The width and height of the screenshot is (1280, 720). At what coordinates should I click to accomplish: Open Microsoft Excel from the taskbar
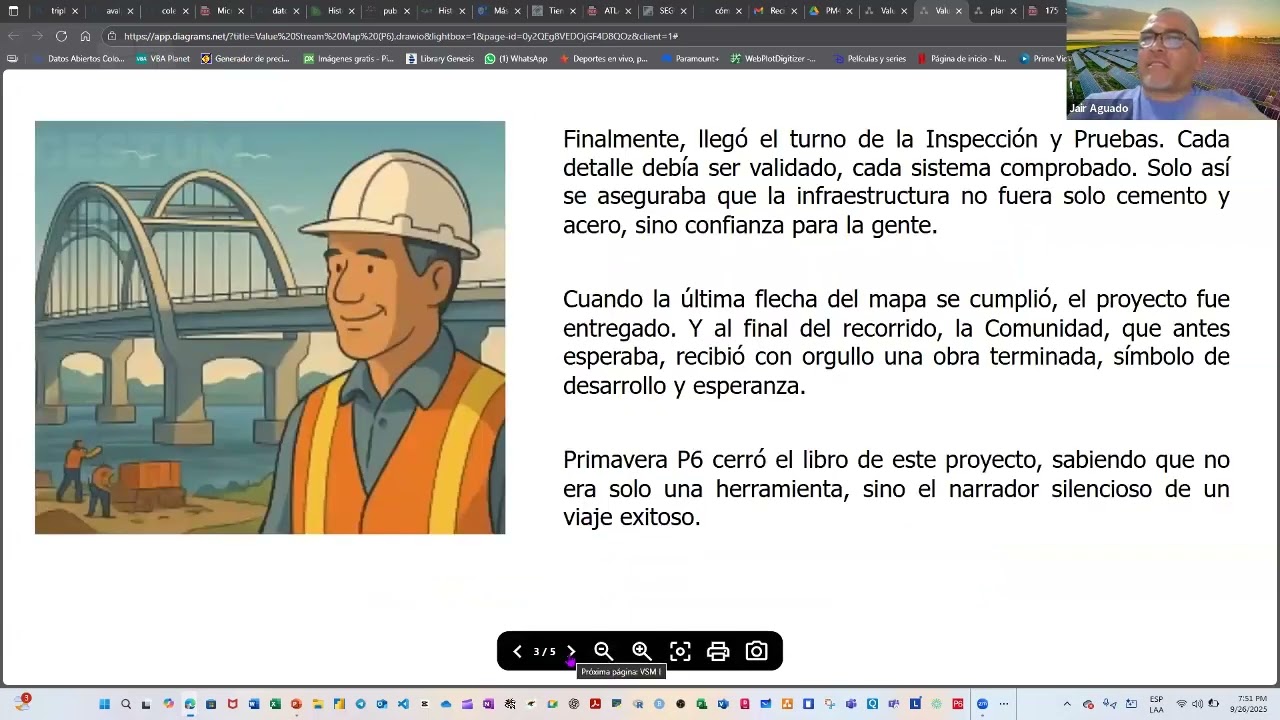tap(275, 704)
